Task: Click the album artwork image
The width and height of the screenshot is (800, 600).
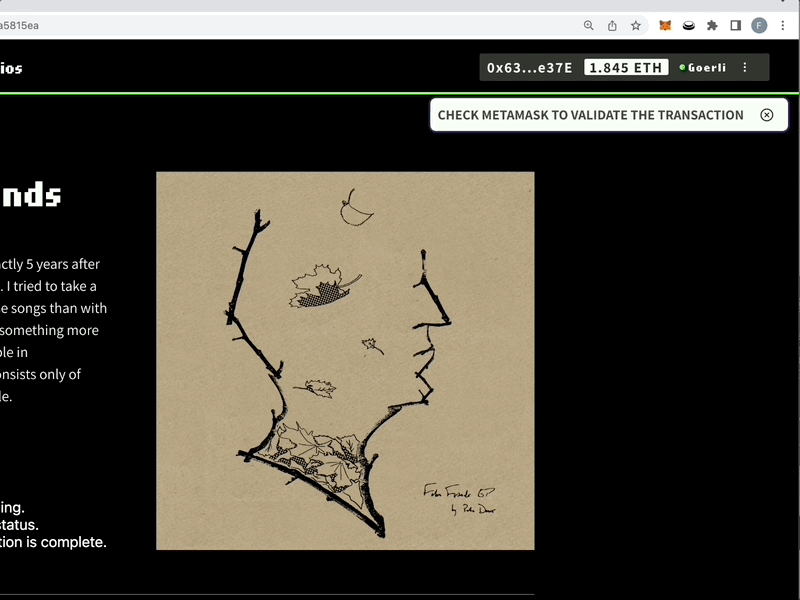Action: 345,361
